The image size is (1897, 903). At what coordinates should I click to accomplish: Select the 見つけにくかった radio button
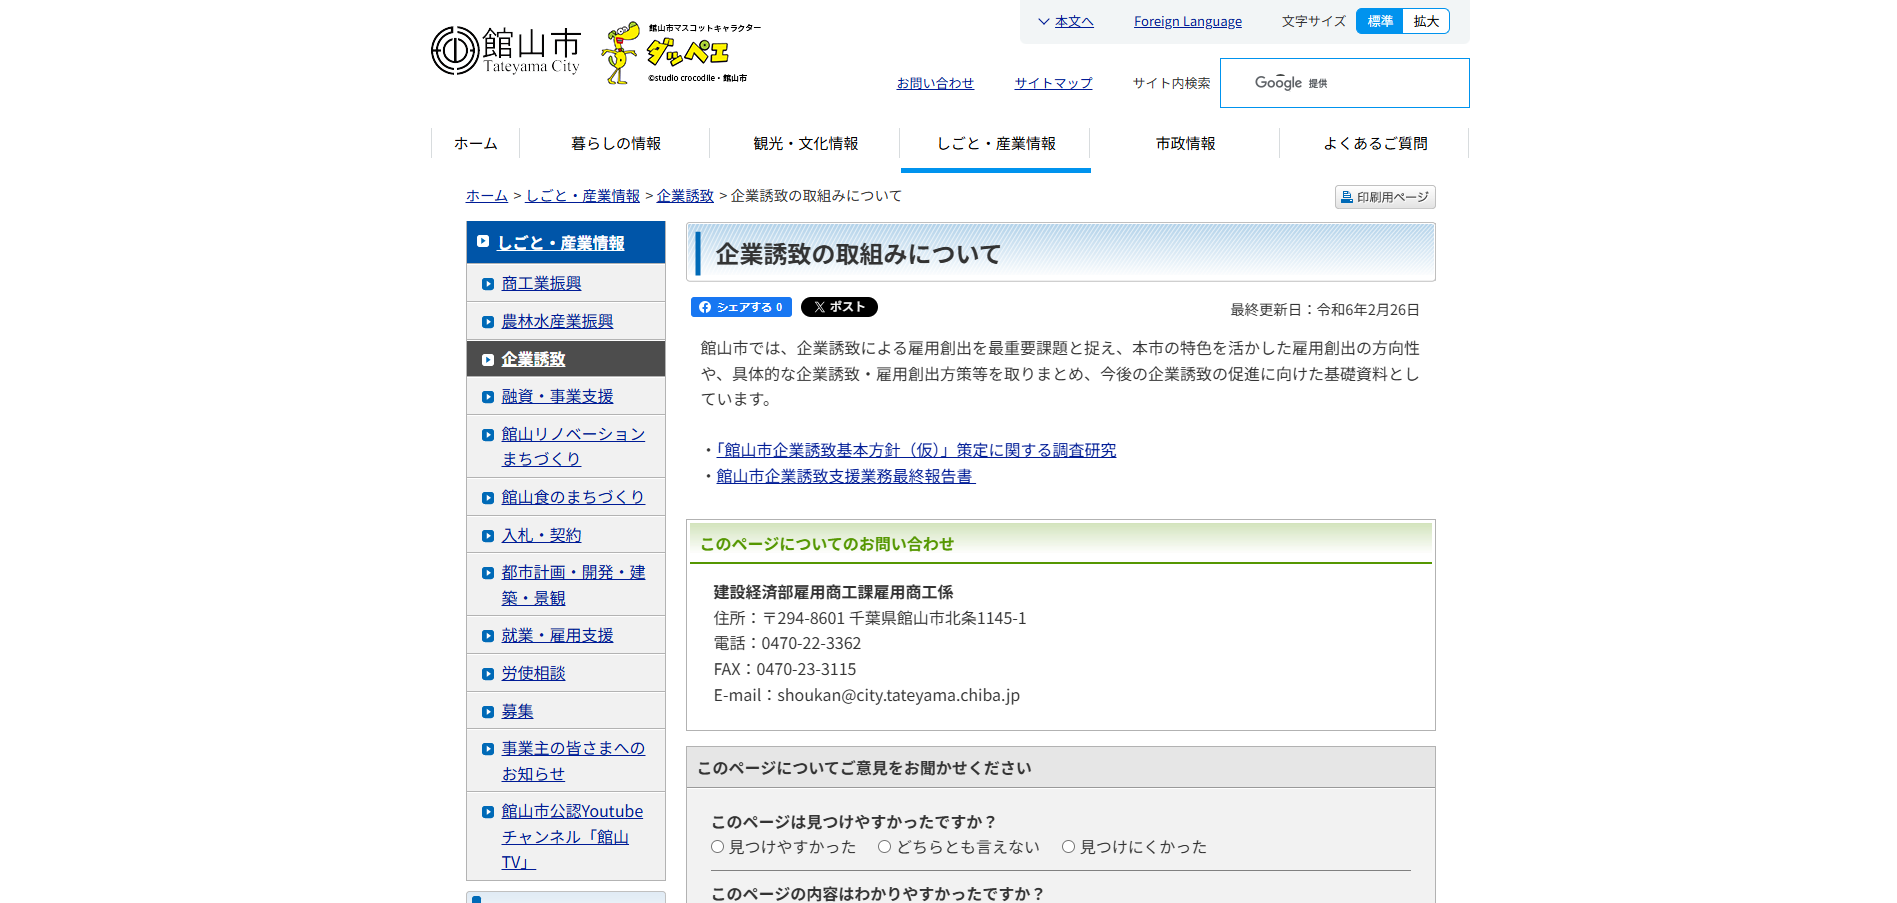[1068, 846]
